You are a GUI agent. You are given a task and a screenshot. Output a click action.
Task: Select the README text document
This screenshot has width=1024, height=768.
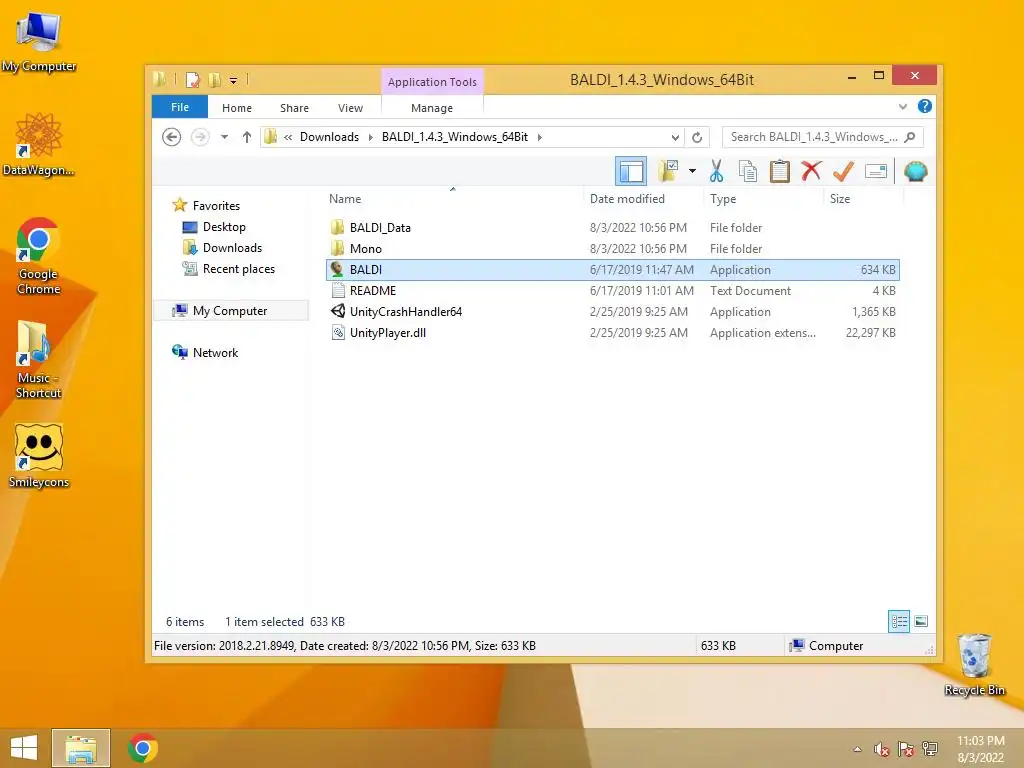613,291
